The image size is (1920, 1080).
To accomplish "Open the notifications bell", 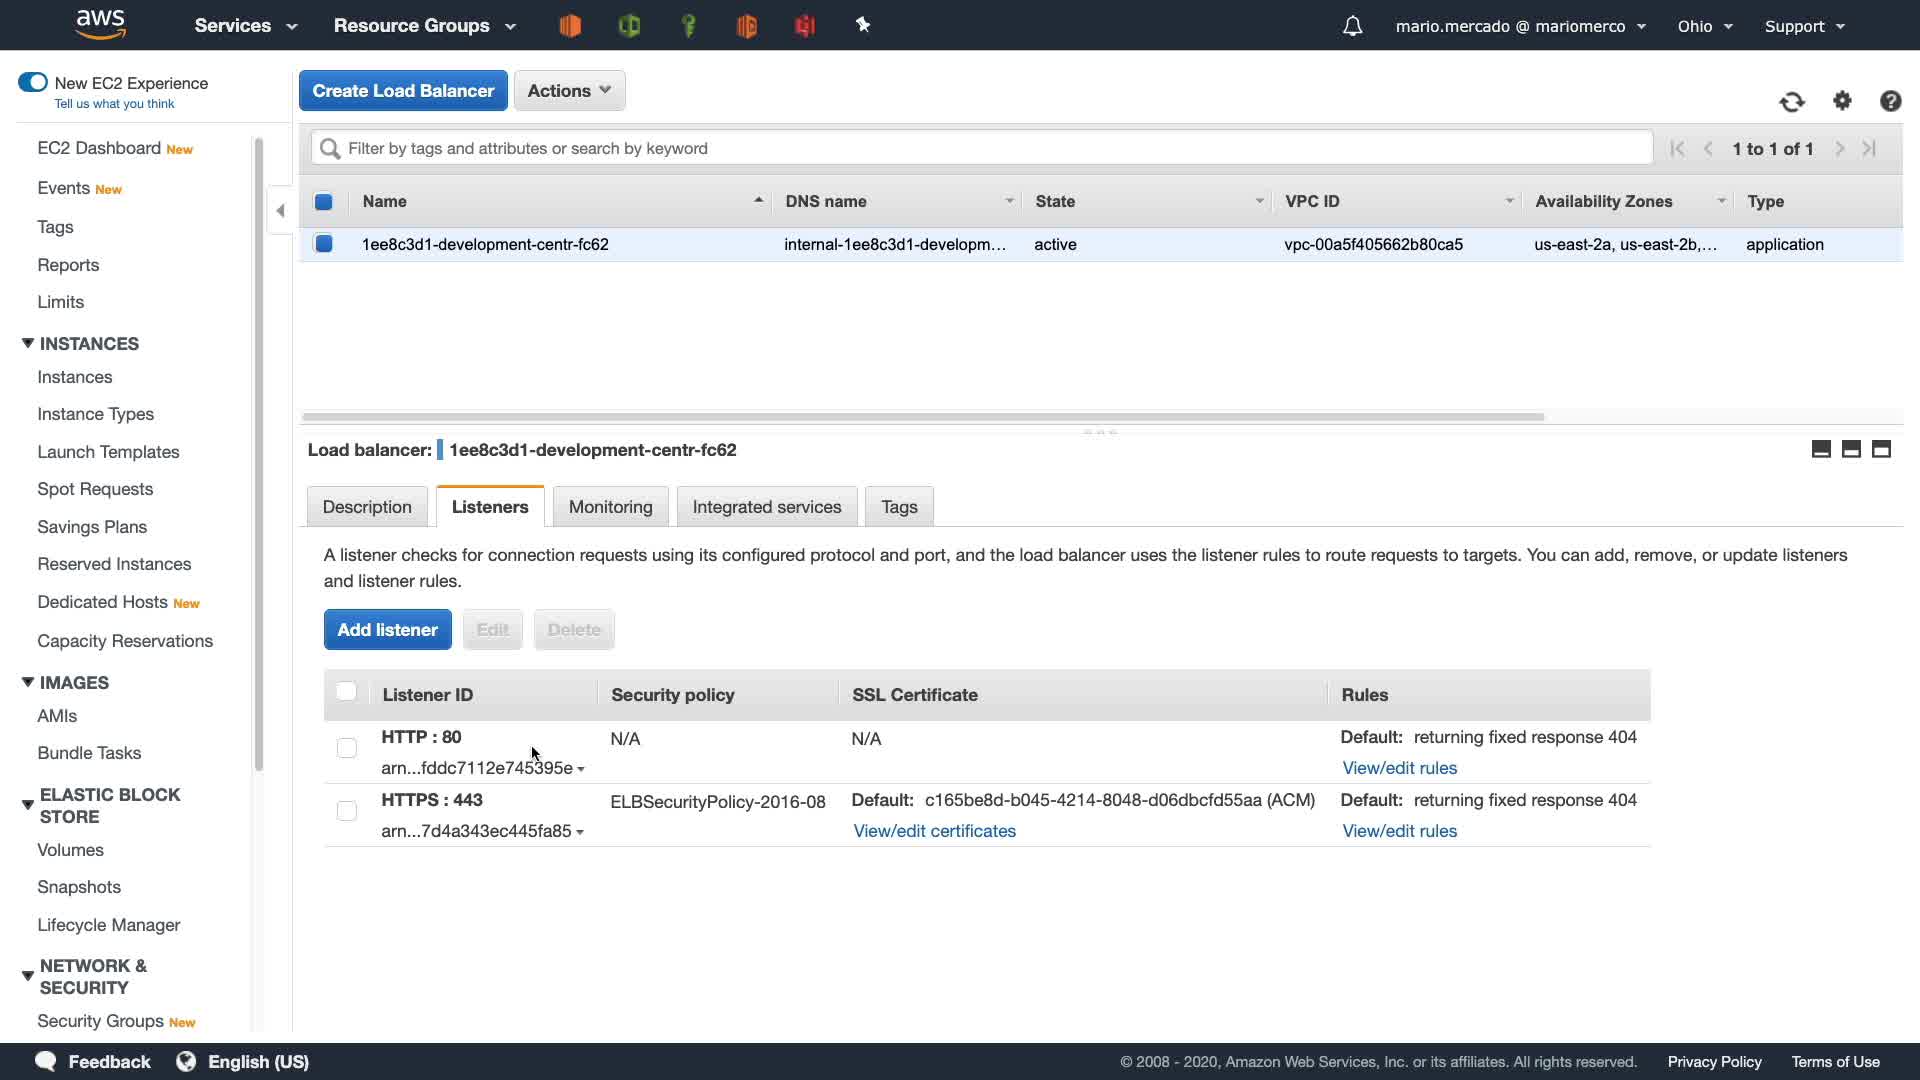I will point(1352,26).
